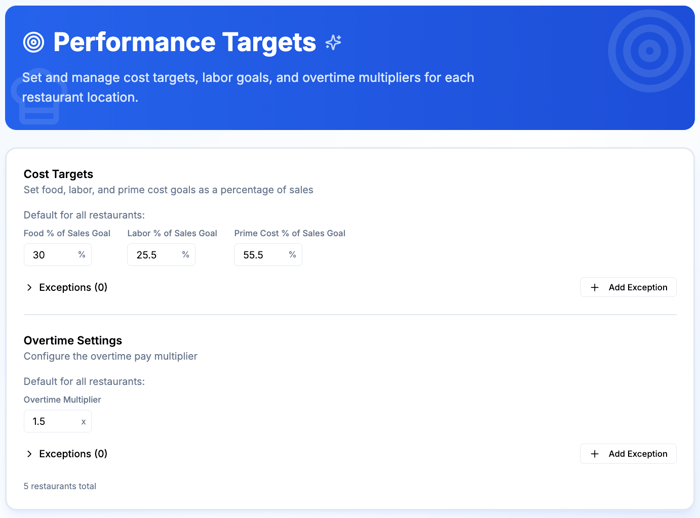Expand the Cost Targets Exceptions chevron

pyautogui.click(x=29, y=288)
